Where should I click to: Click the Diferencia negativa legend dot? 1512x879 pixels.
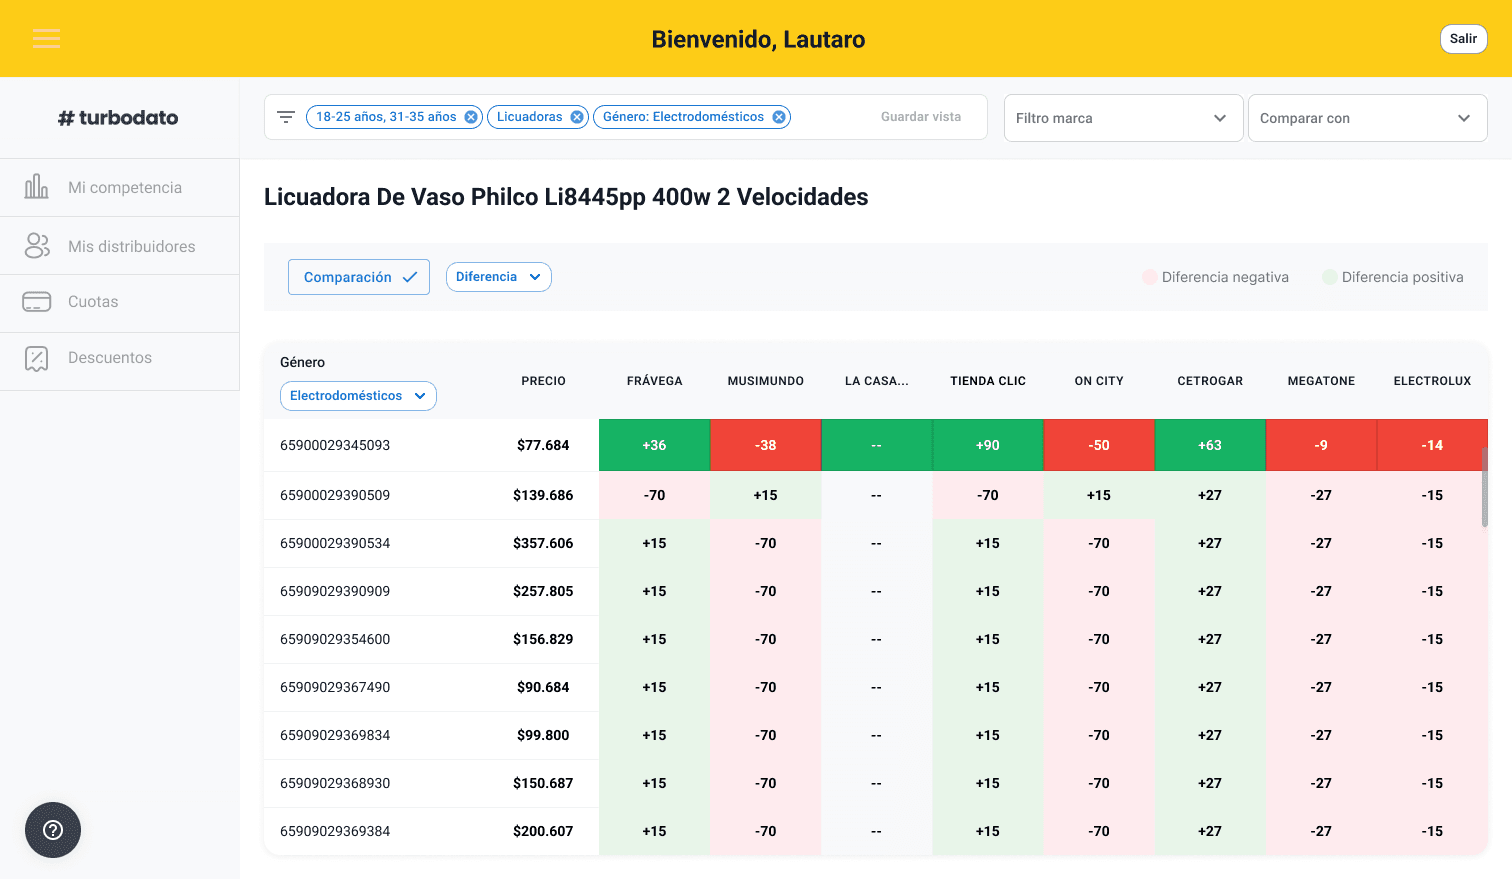click(1150, 277)
